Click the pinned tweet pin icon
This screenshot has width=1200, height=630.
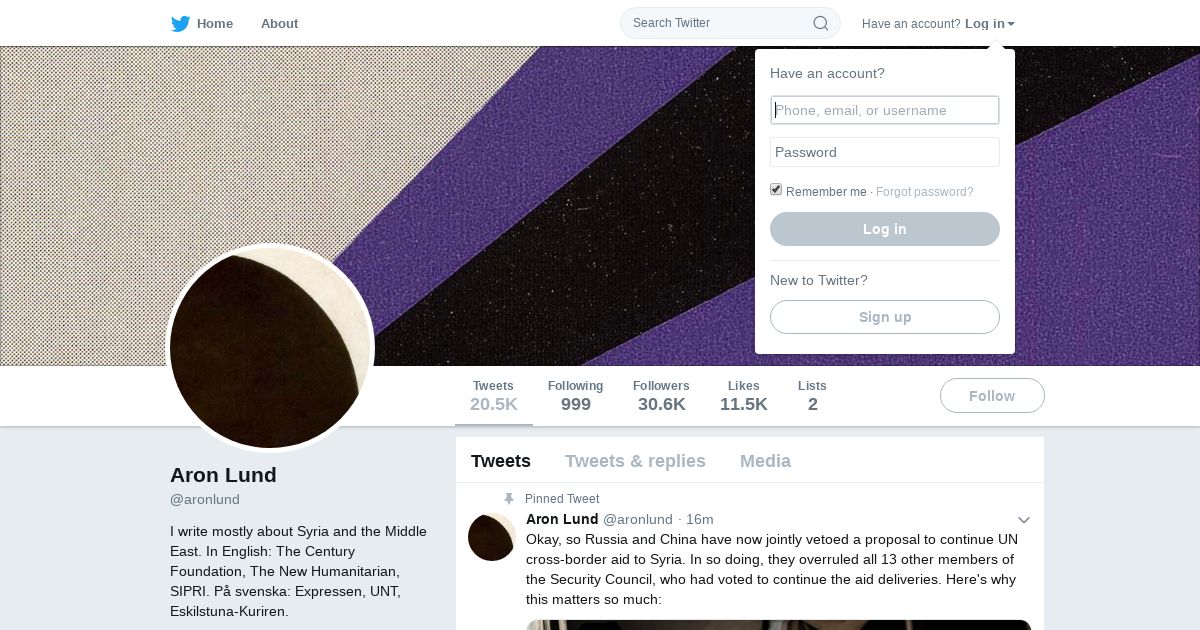click(509, 499)
